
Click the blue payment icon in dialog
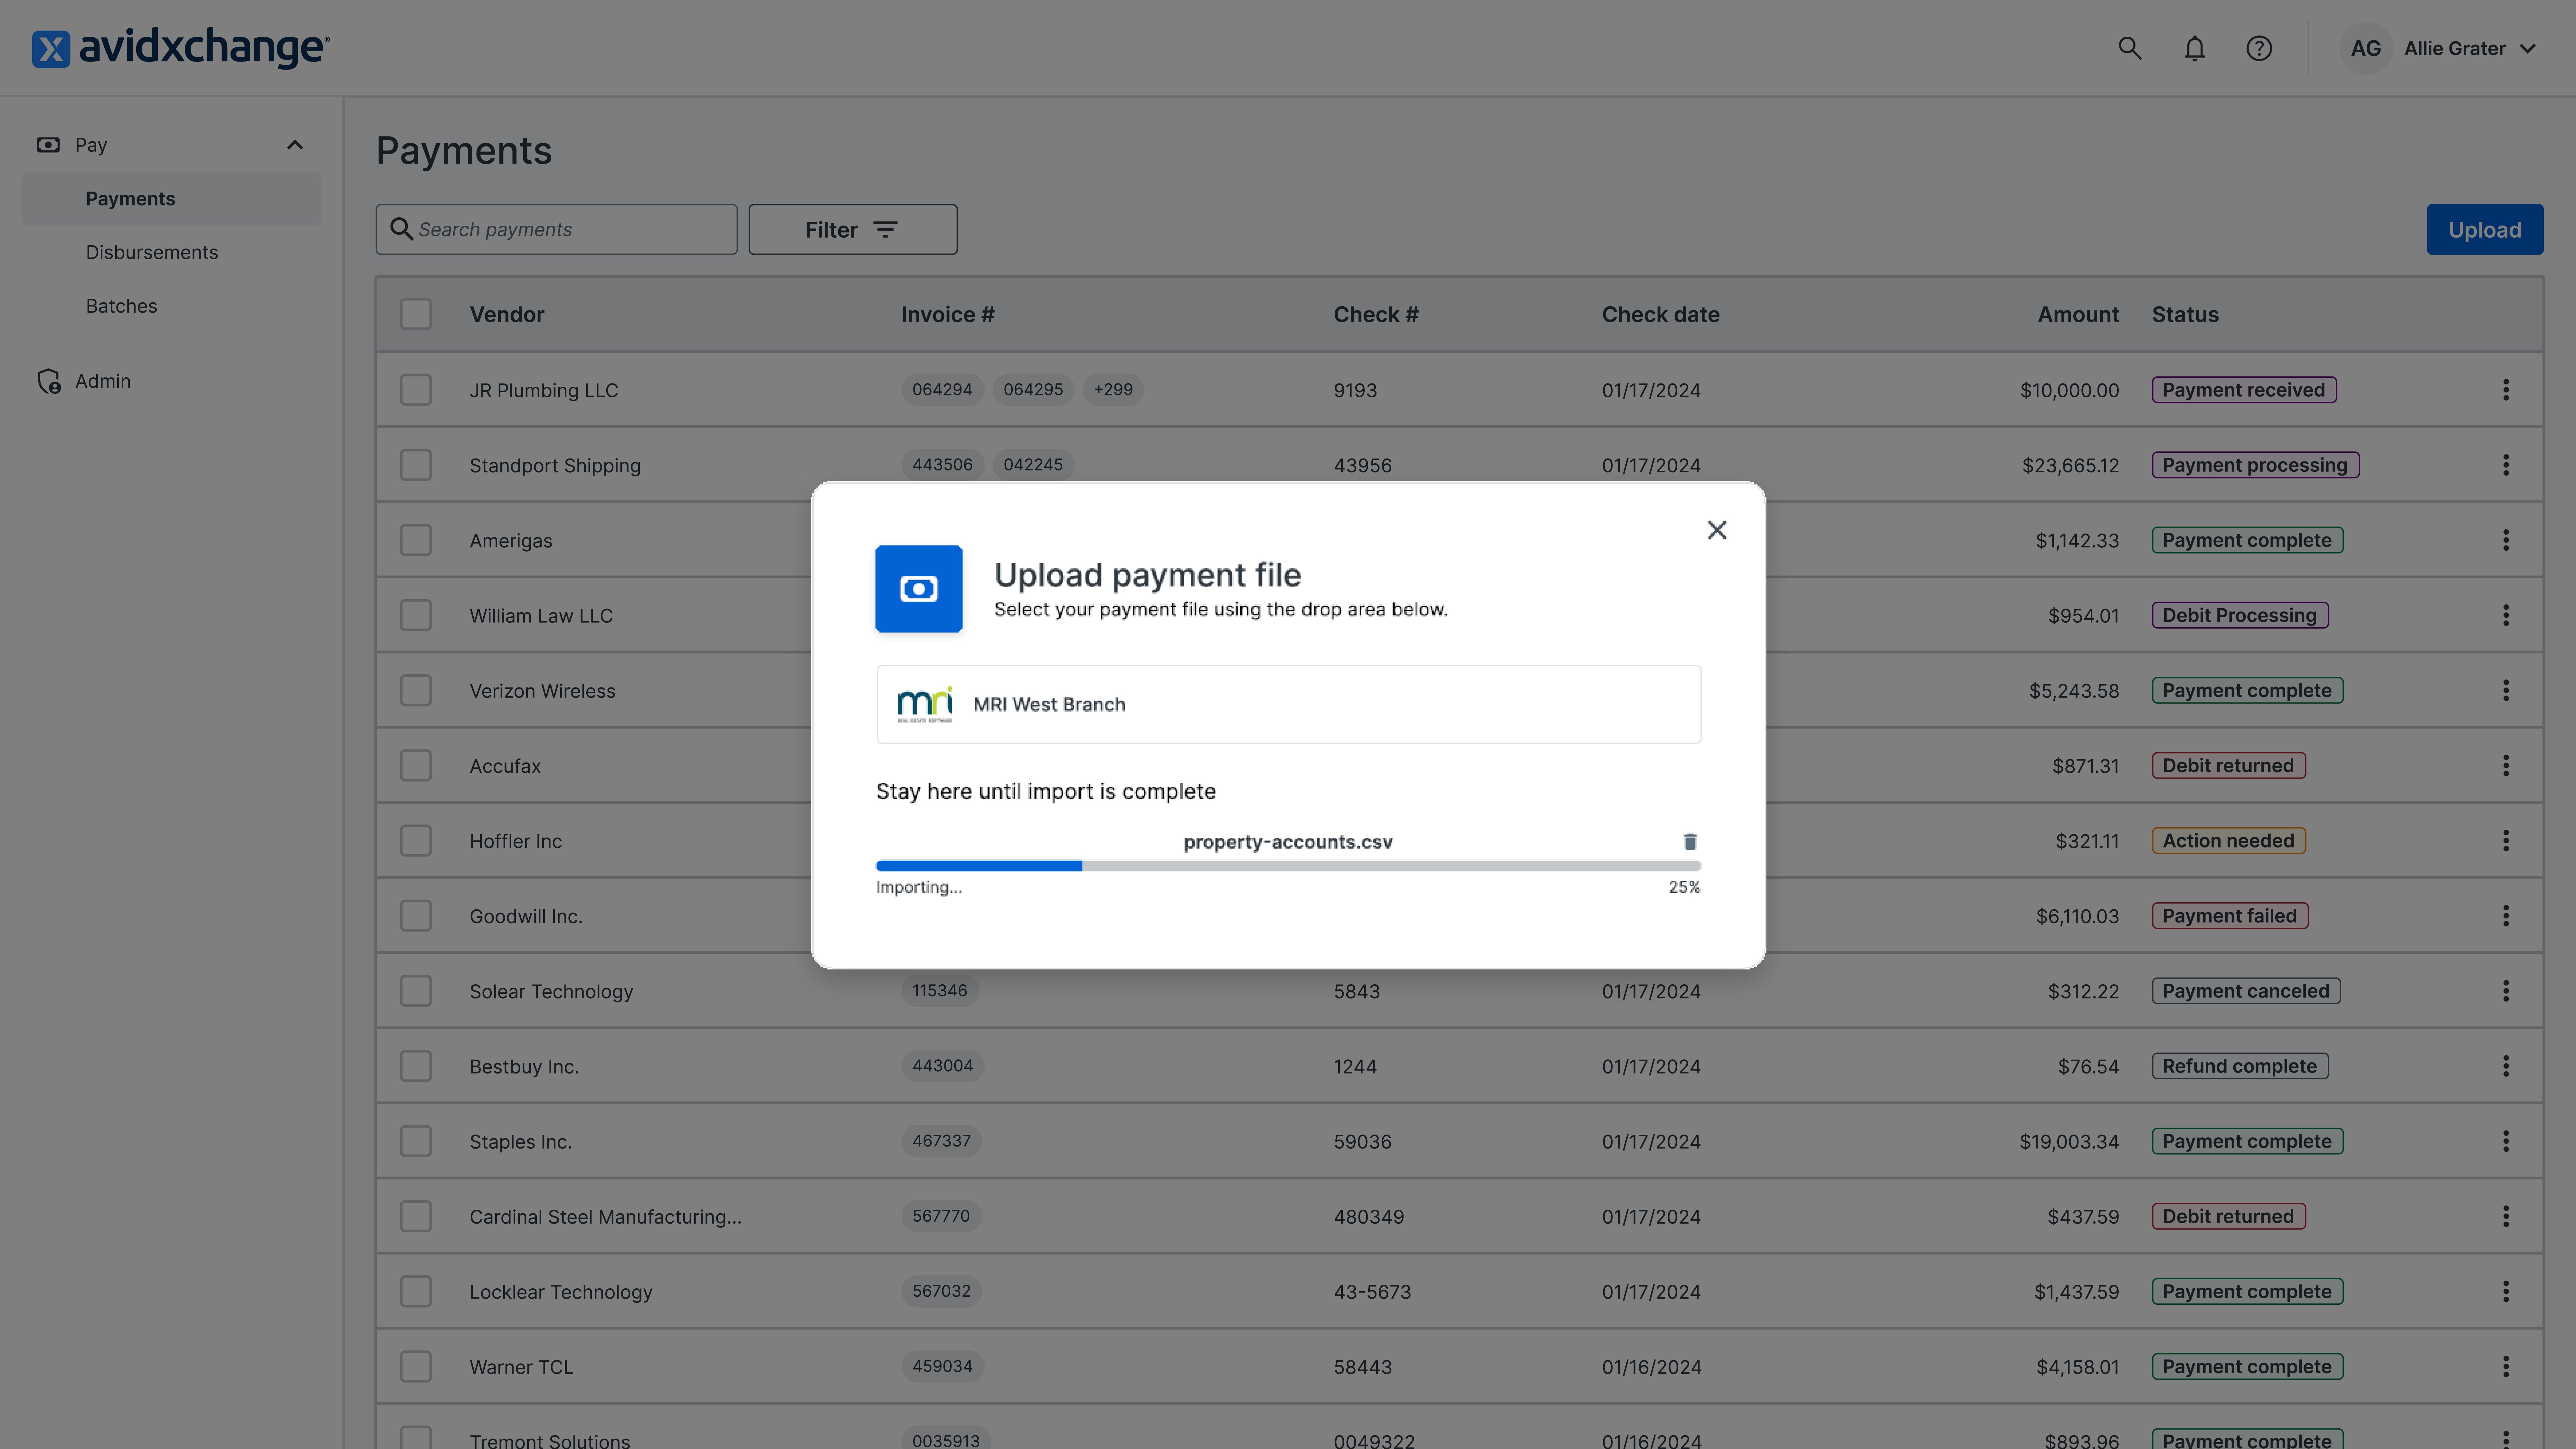tap(919, 589)
